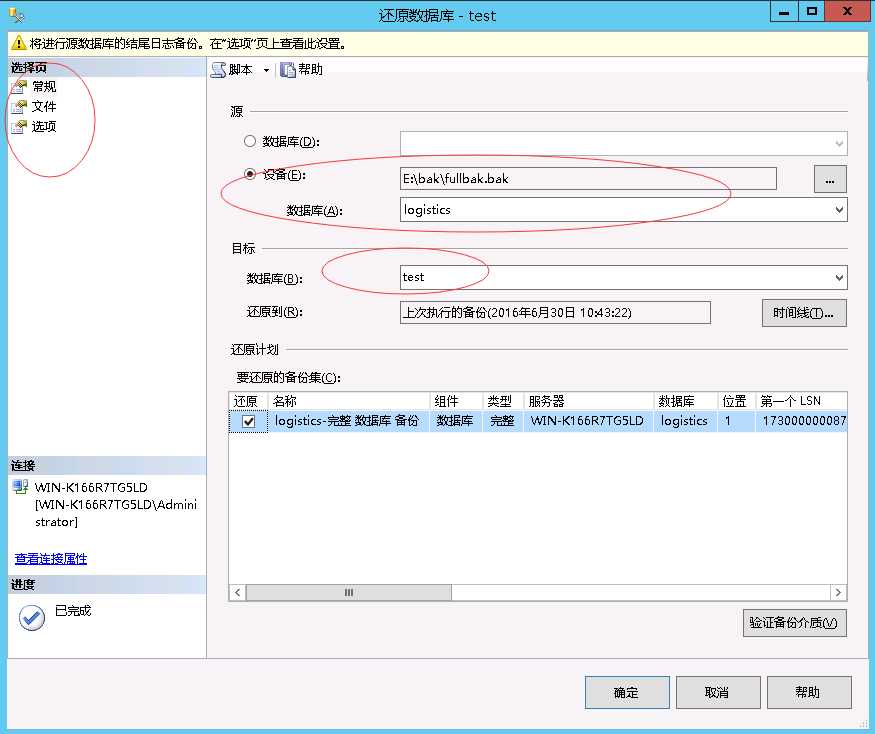Click the 脚本 toolbar label
Image resolution: width=875 pixels, height=734 pixels.
tap(241, 70)
